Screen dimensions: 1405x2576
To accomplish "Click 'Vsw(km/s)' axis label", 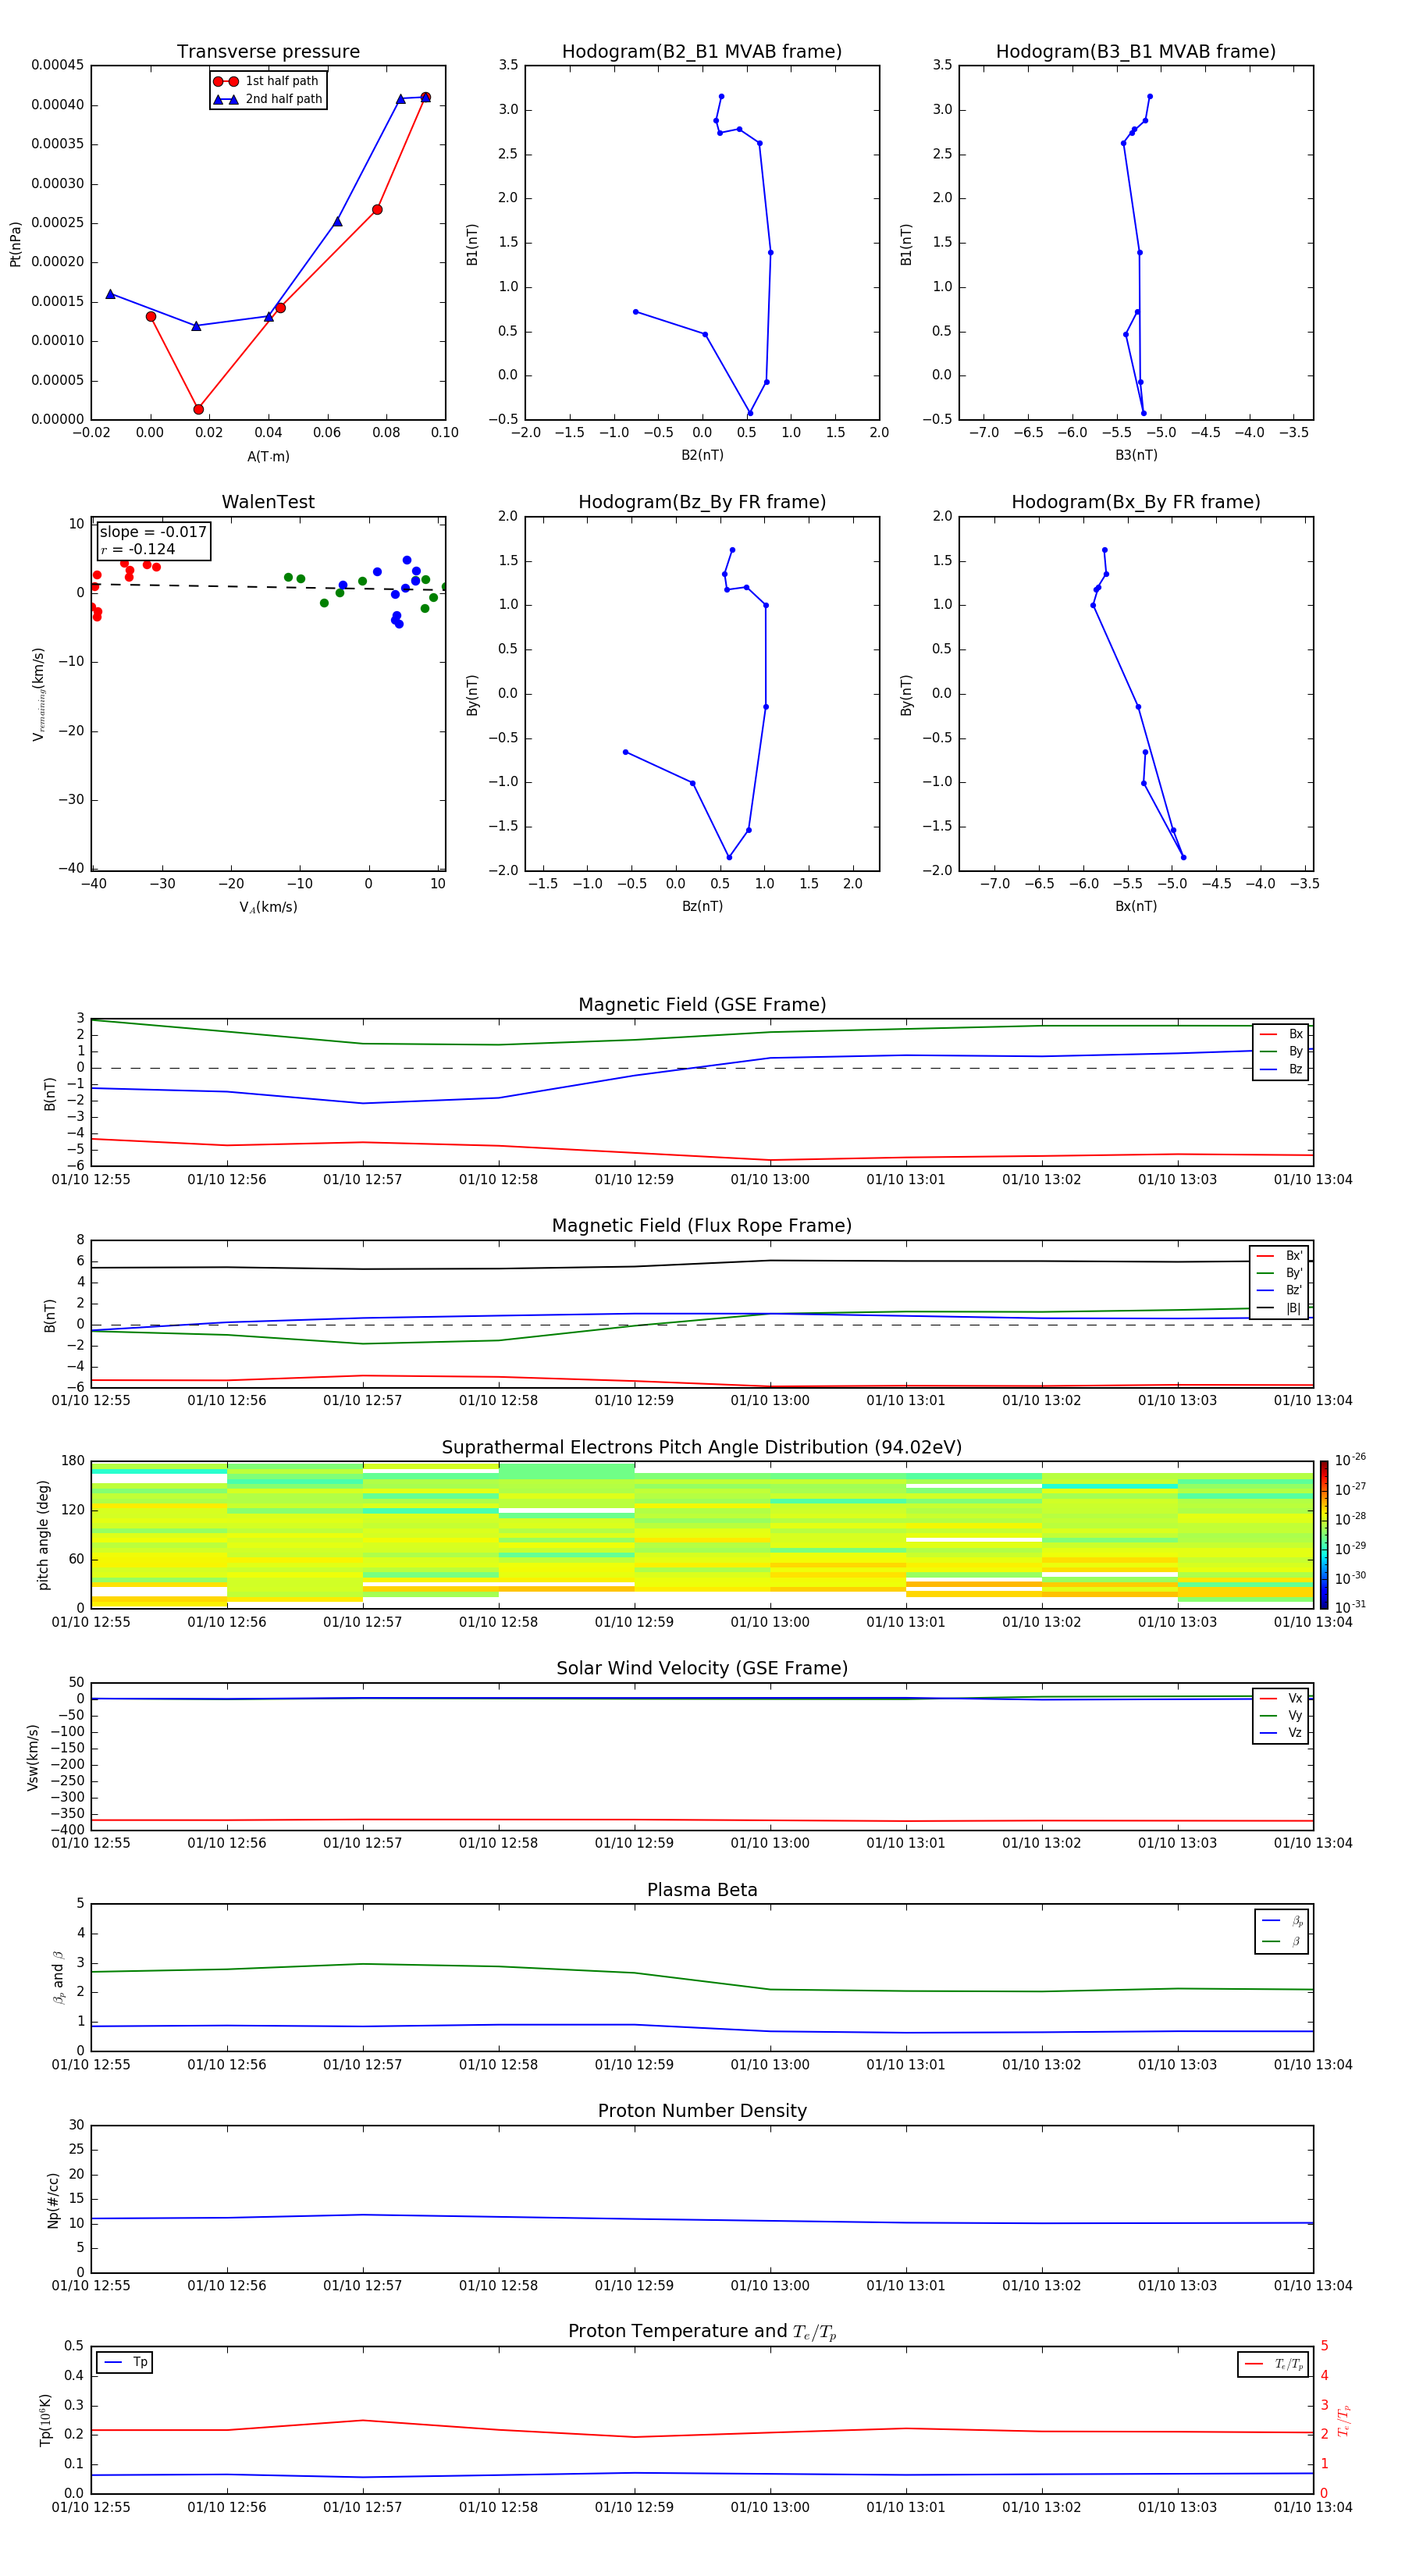I will pos(32,1757).
